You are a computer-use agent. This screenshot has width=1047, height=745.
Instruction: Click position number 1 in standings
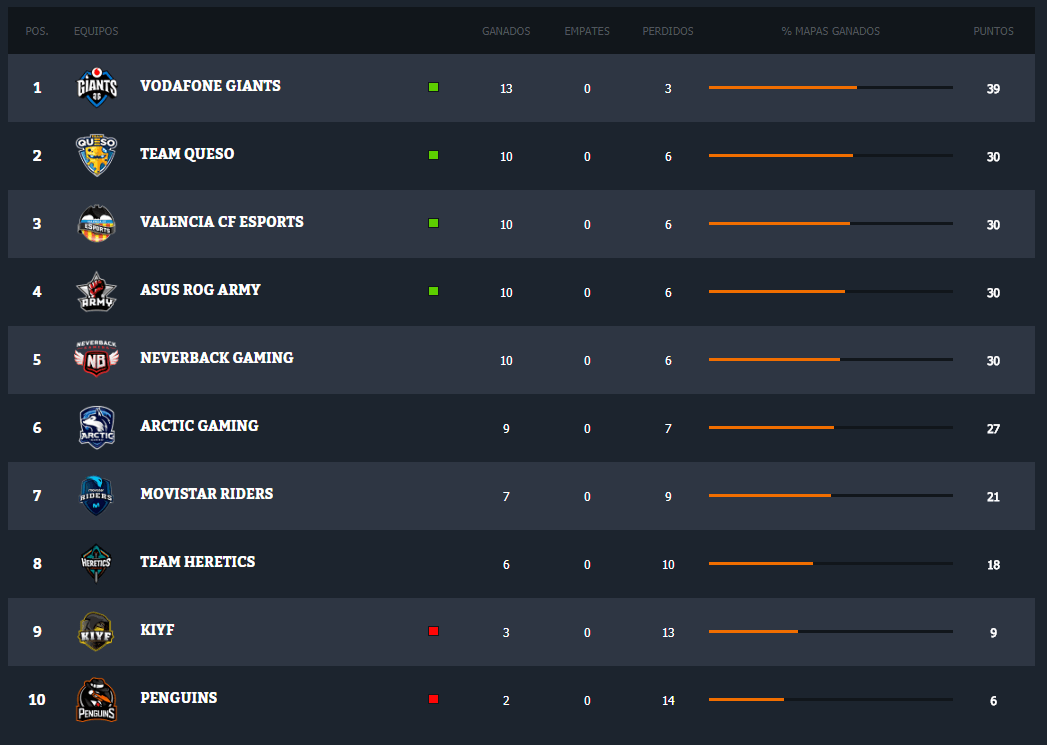click(37, 87)
